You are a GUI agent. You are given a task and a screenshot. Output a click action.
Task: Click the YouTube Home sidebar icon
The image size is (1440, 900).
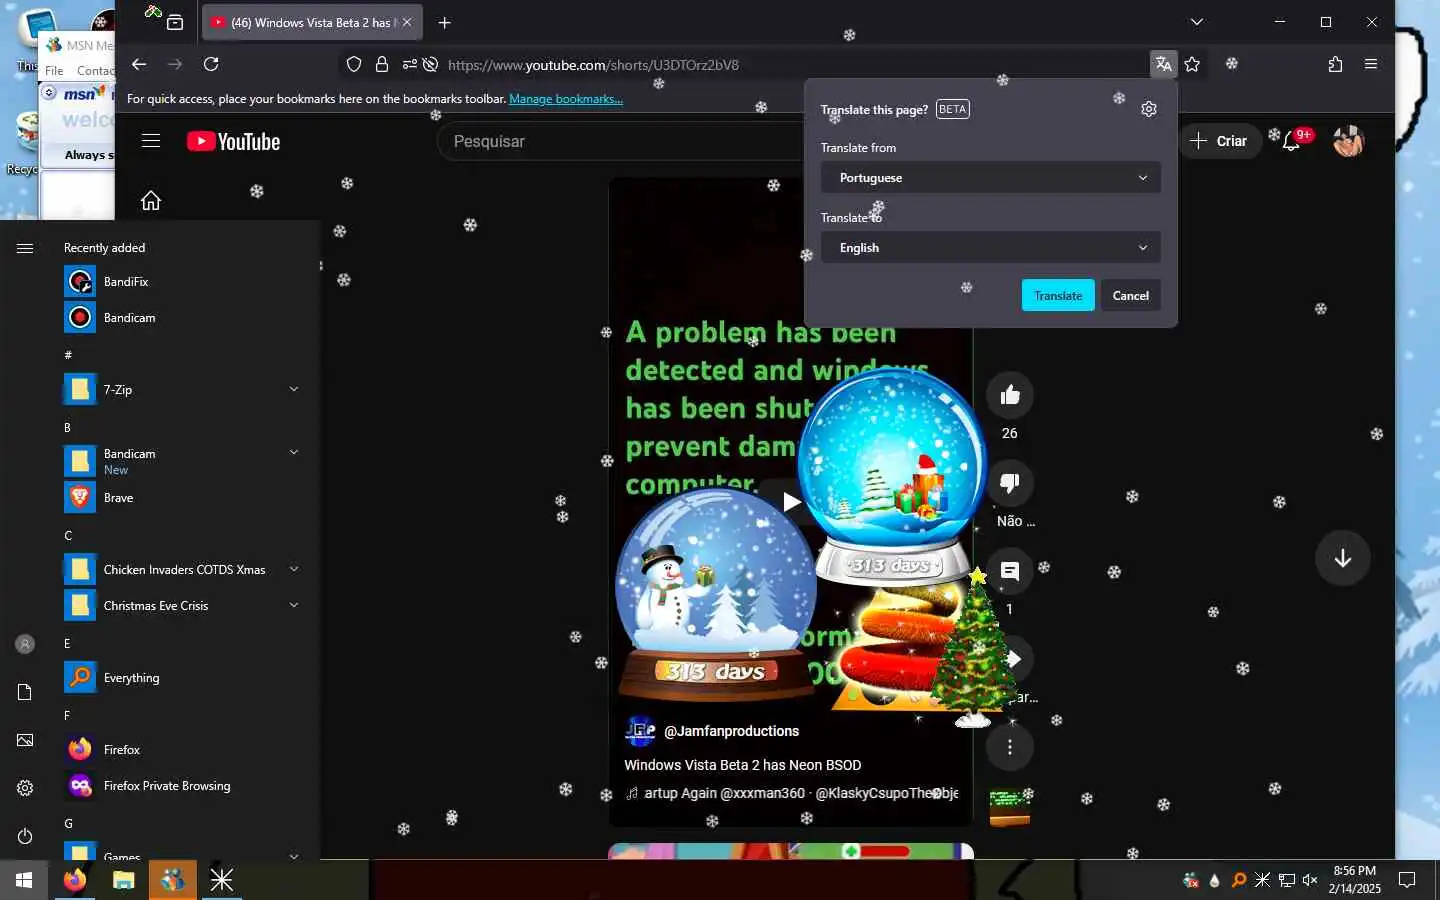pos(151,200)
